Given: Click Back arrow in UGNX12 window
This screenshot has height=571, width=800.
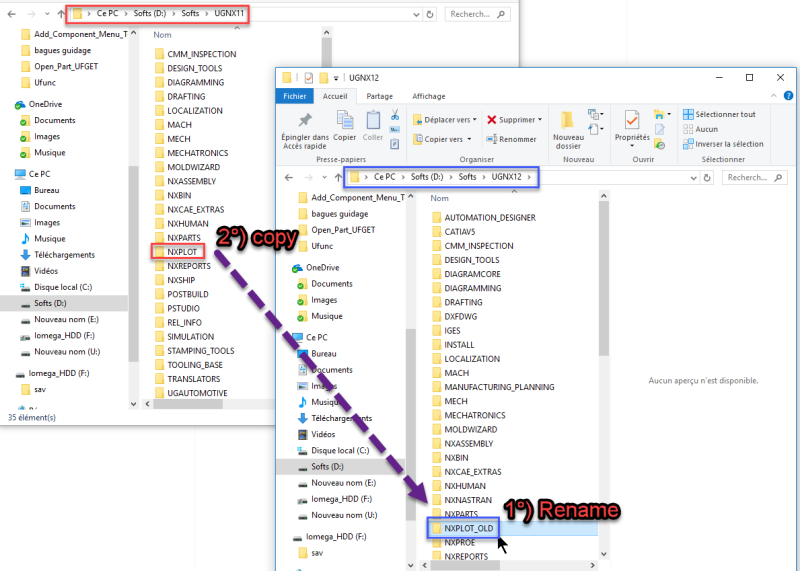Looking at the screenshot, I should (x=289, y=178).
